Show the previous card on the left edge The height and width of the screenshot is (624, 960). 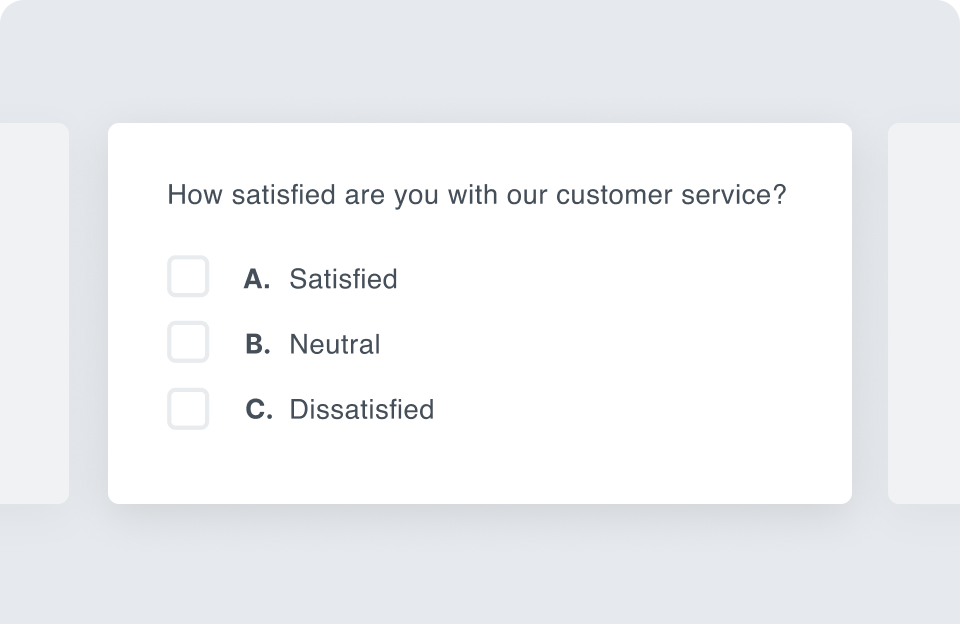[33, 313]
